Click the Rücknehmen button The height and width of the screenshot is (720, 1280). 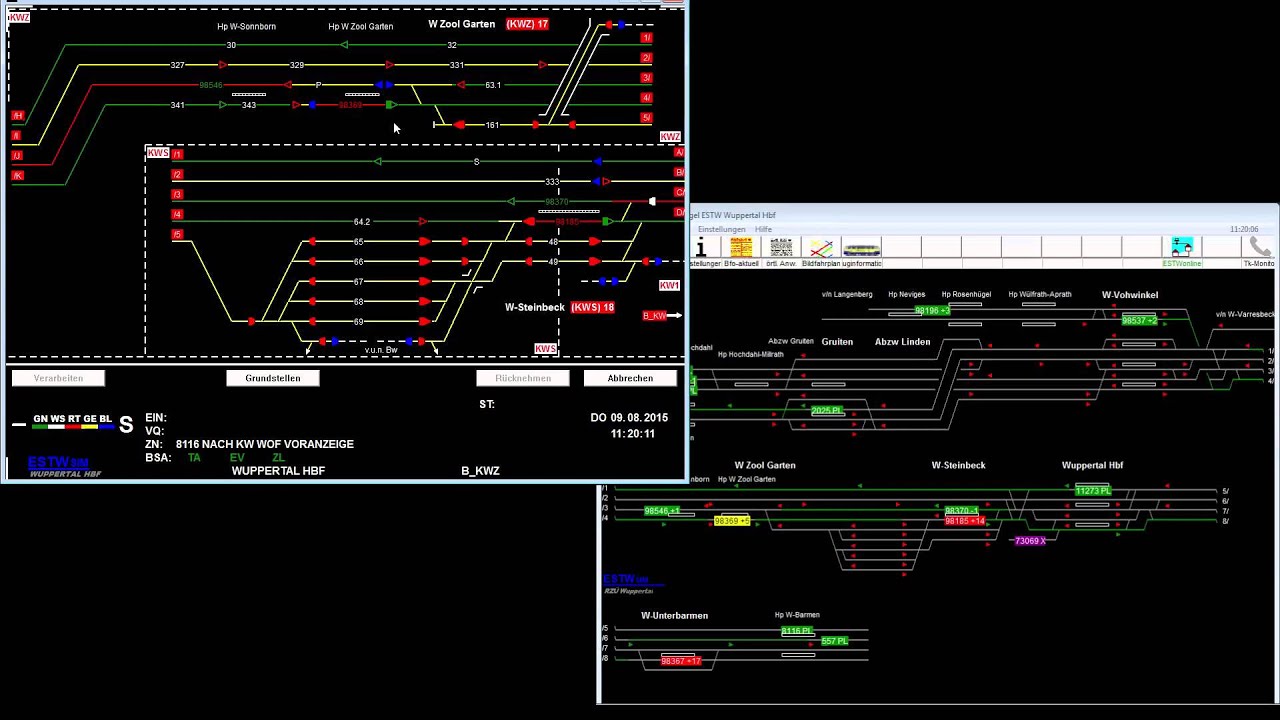coord(523,378)
